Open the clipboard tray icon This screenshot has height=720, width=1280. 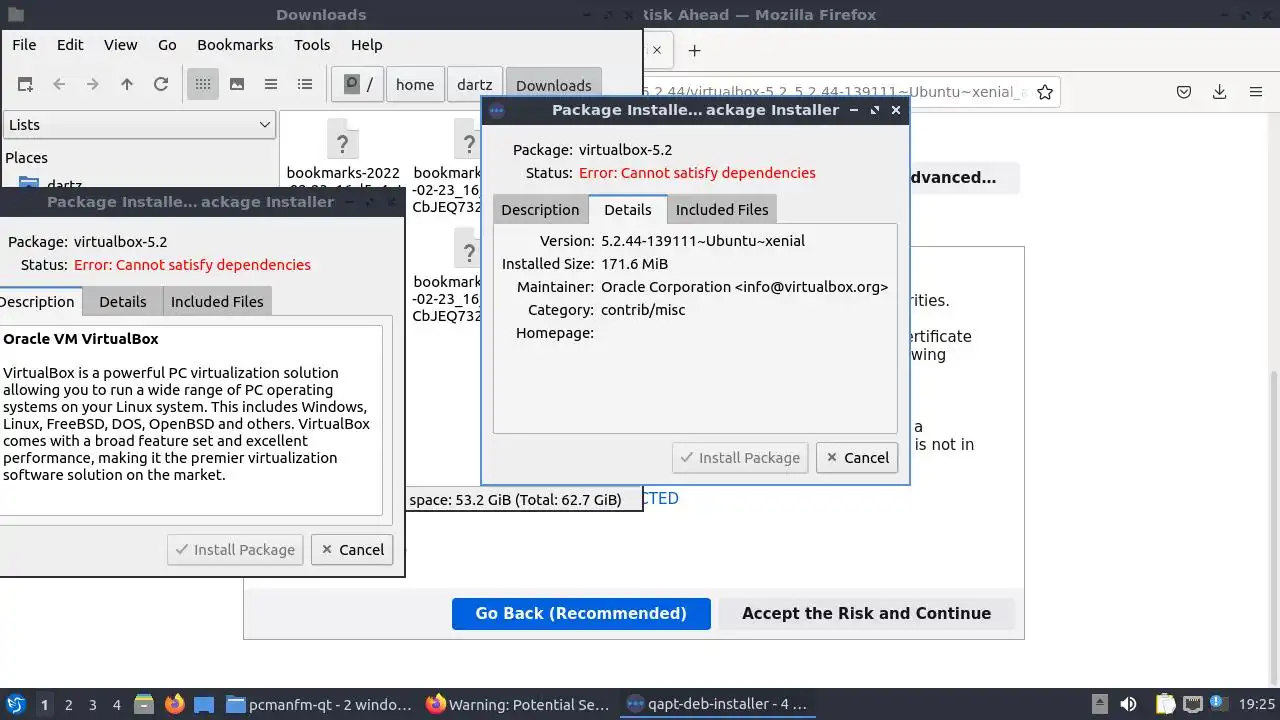(1165, 705)
